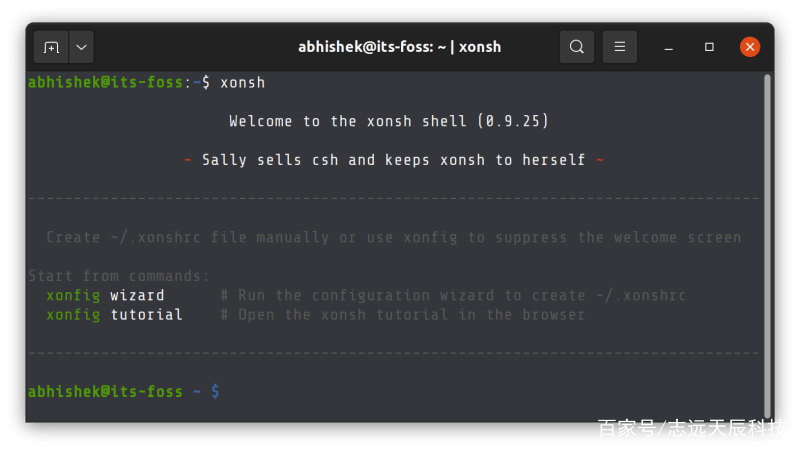Click the xonfig tutorial command text
Viewport: 800px width, 451px height.
(x=114, y=315)
